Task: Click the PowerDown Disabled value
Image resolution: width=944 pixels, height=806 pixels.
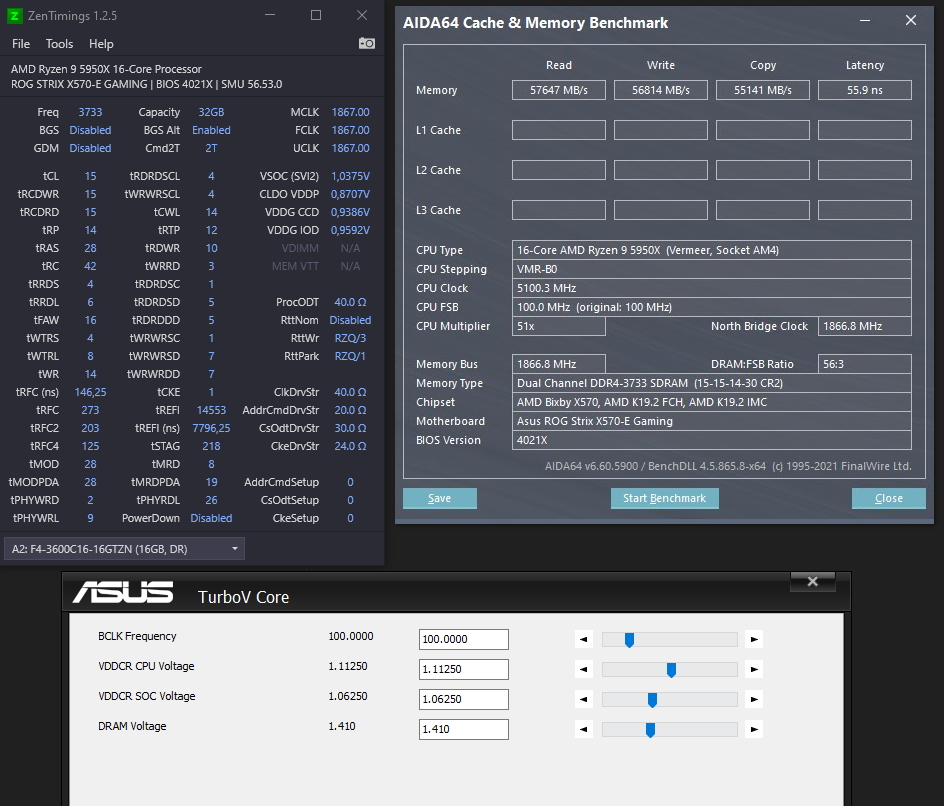Action: click(211, 518)
